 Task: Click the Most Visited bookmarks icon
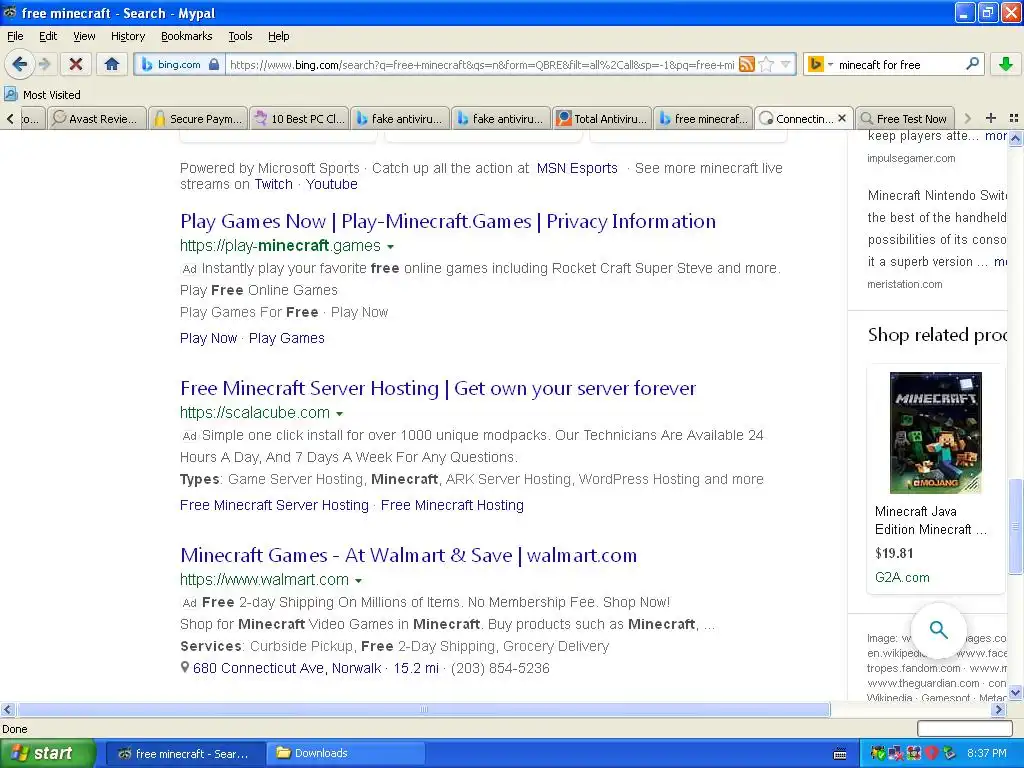tap(10, 95)
